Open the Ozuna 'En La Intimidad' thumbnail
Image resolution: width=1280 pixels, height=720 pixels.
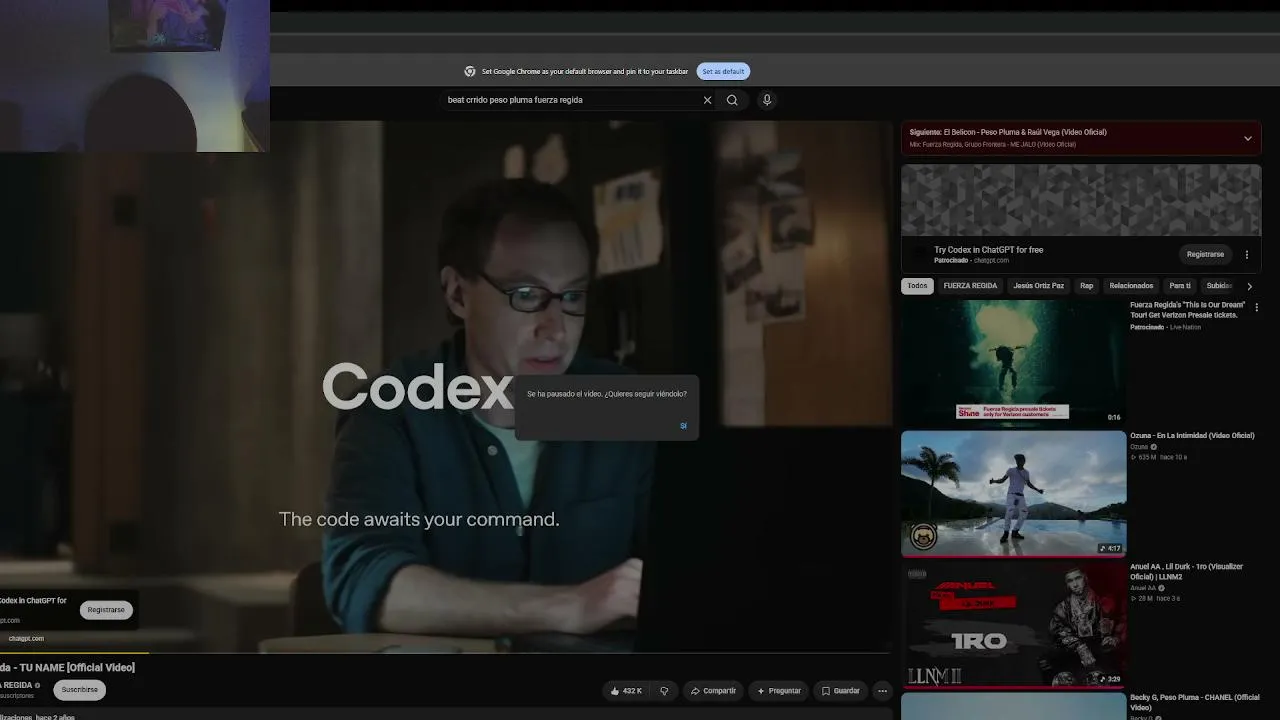point(1014,493)
